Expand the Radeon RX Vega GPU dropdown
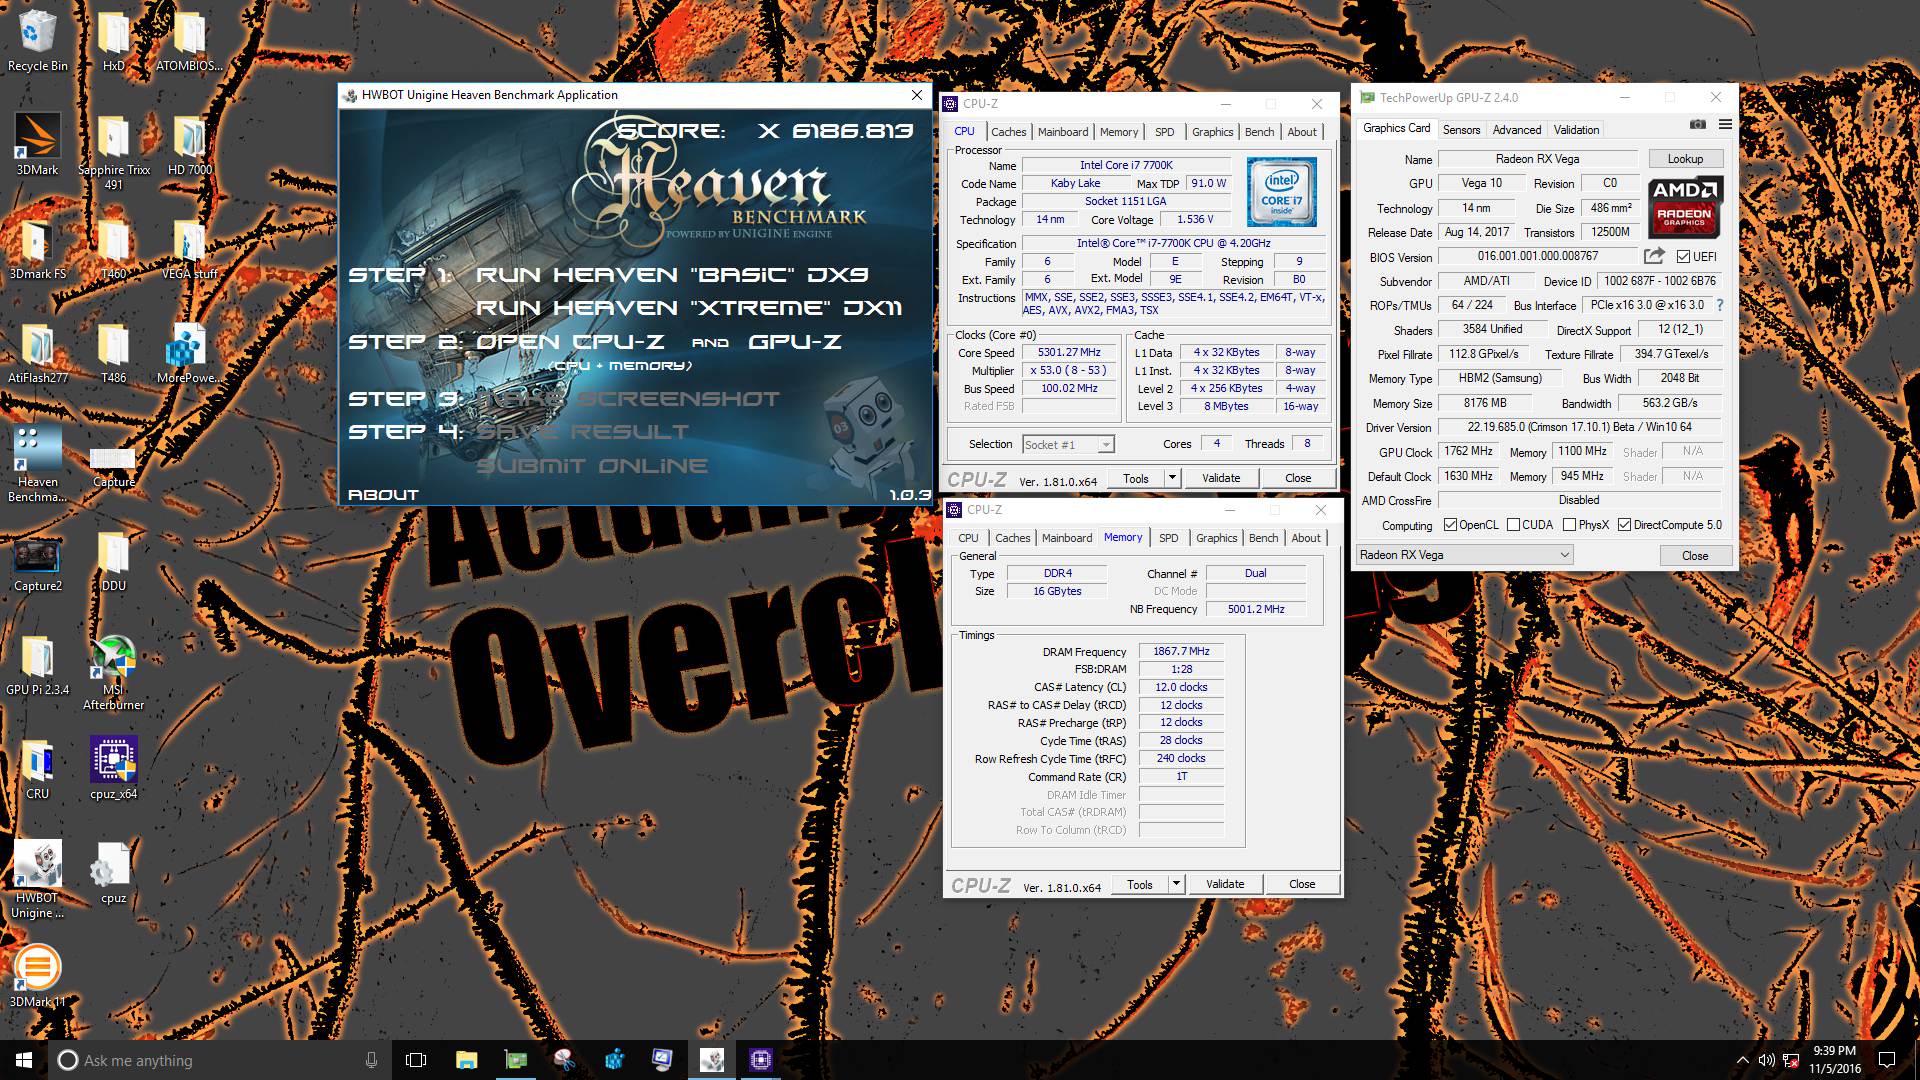The image size is (1920, 1080). (1465, 555)
